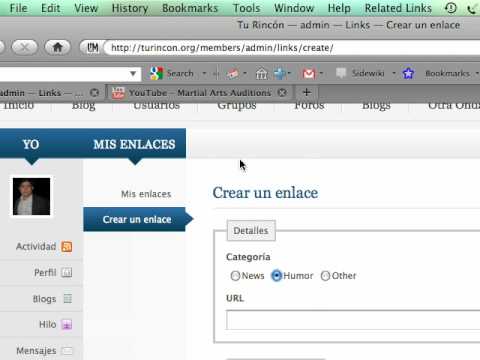This screenshot has height=360, width=480.
Task: Go to Actividad in the sidebar
Action: tap(36, 247)
